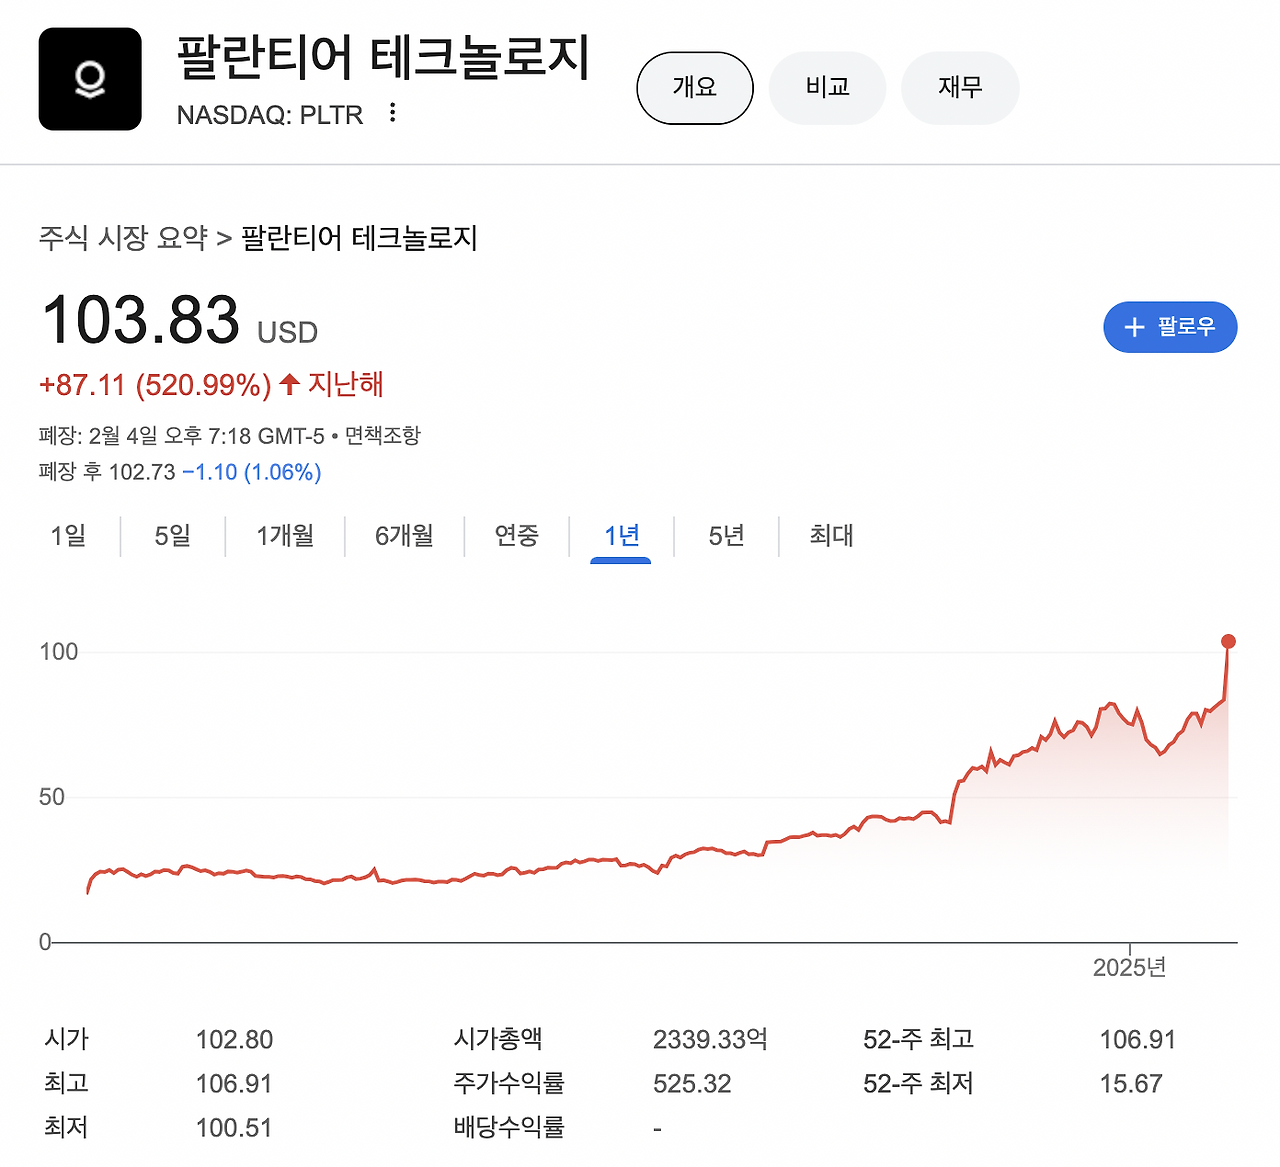Viewport: 1280px width, 1167px height.
Task: View the 1개월 price chart
Action: (284, 537)
